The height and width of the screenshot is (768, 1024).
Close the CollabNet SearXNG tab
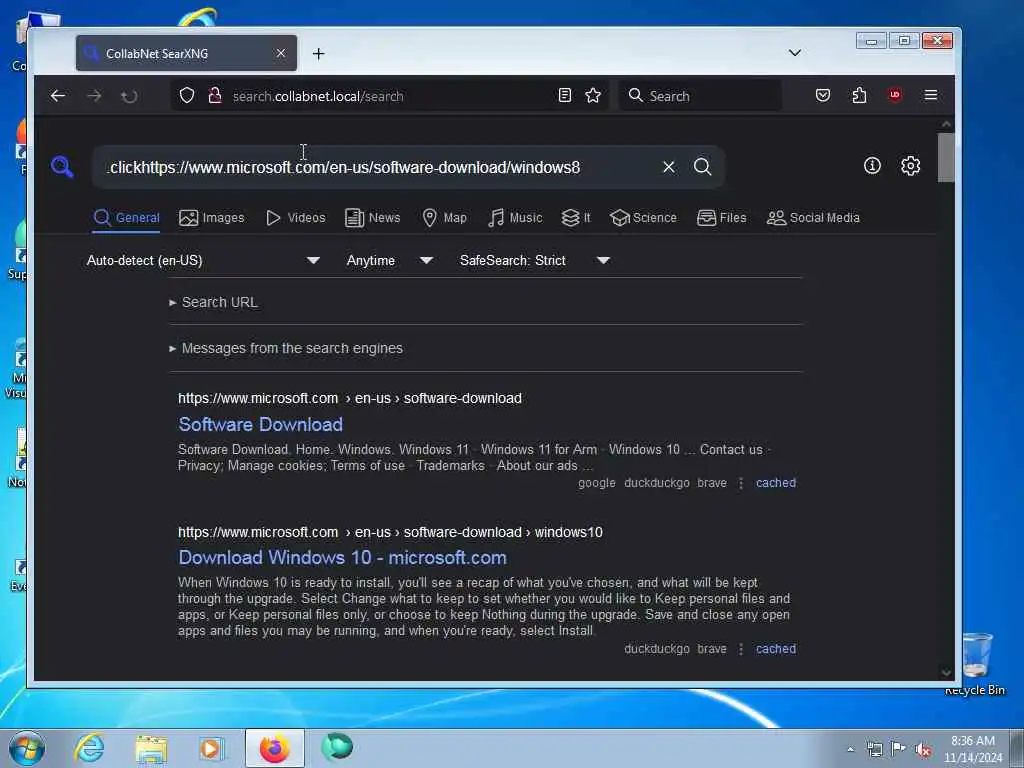pyautogui.click(x=281, y=53)
